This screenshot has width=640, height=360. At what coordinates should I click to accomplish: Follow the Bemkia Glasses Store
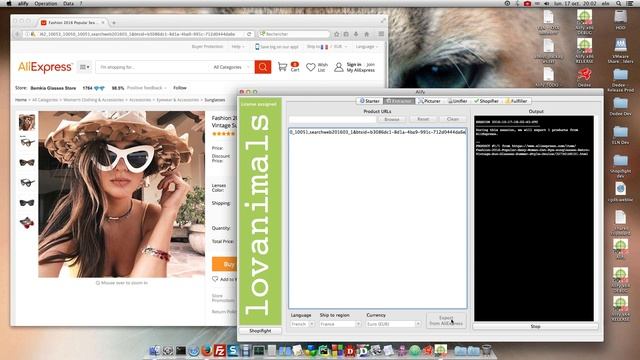(180, 88)
